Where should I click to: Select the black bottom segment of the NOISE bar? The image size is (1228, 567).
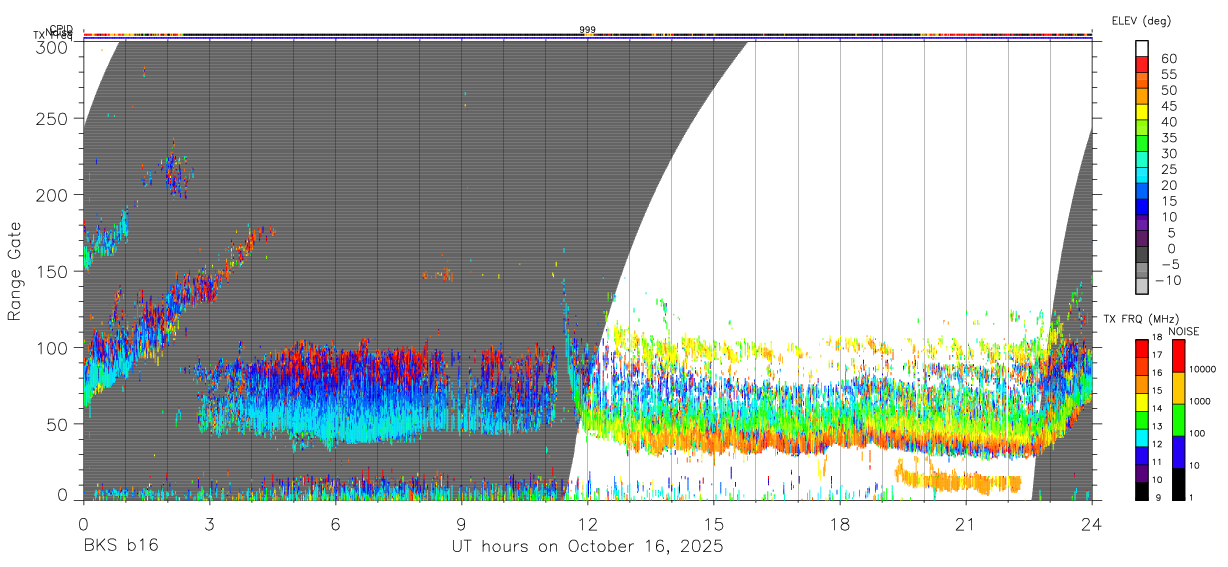pos(1179,483)
